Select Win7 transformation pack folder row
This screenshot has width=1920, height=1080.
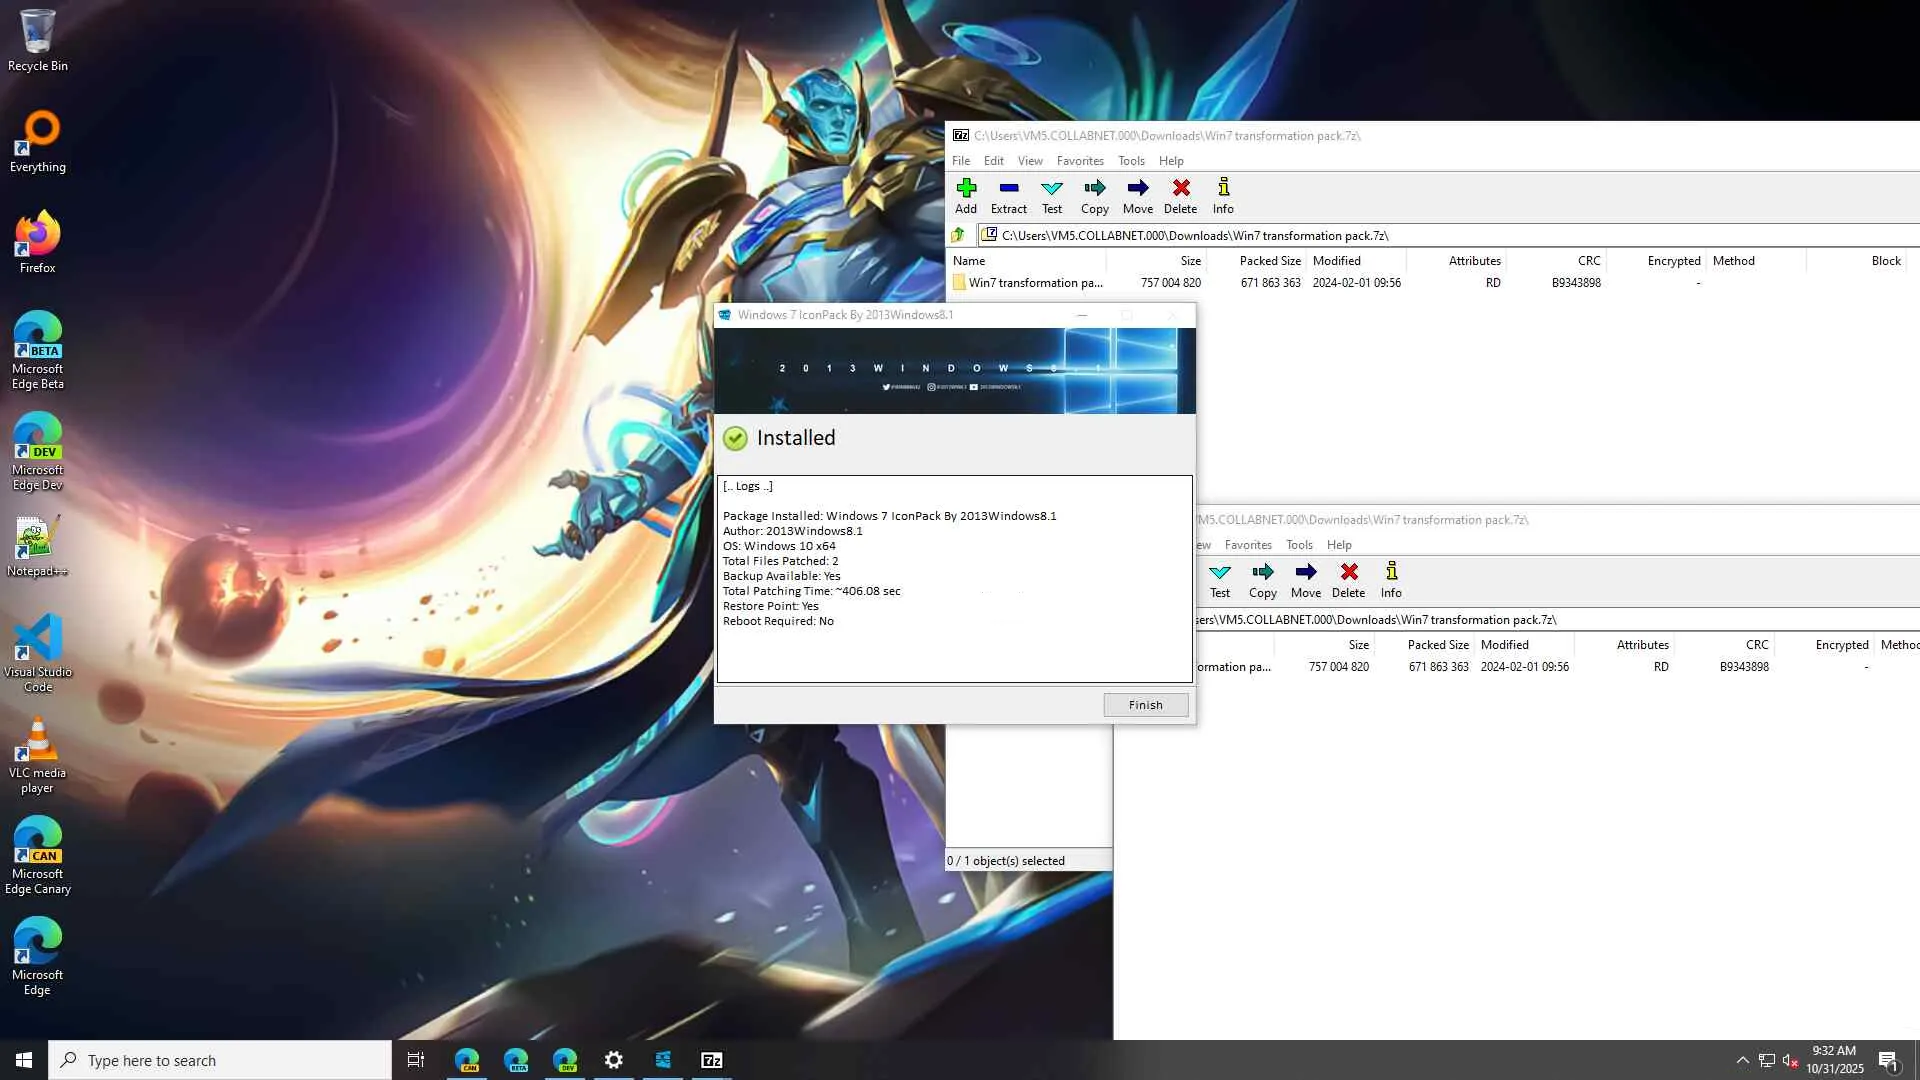1034,283
